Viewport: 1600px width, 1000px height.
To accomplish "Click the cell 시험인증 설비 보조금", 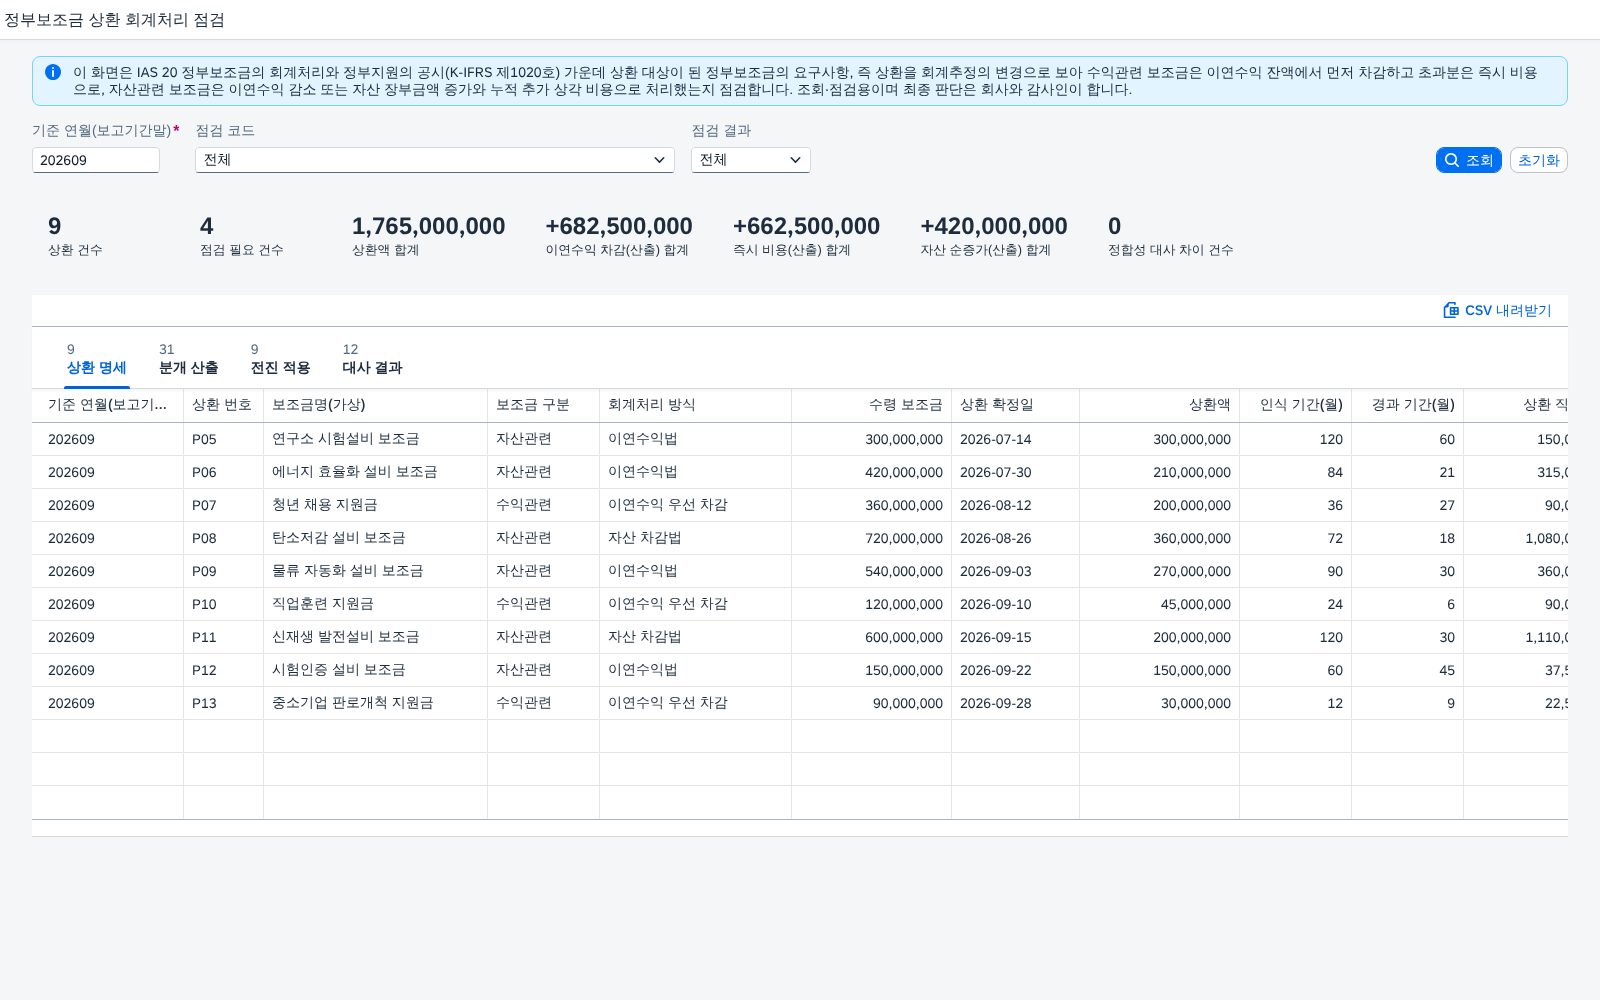I will tap(375, 670).
